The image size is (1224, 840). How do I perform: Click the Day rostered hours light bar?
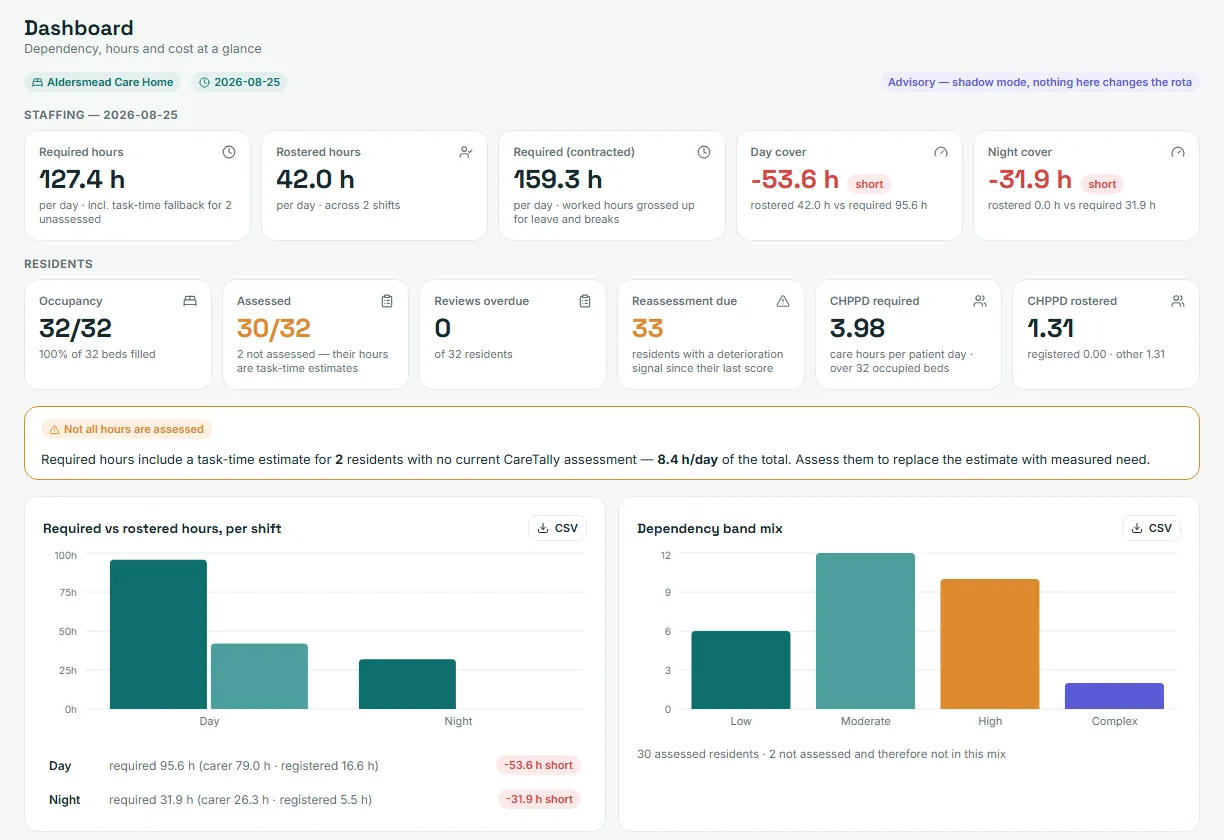tap(259, 676)
